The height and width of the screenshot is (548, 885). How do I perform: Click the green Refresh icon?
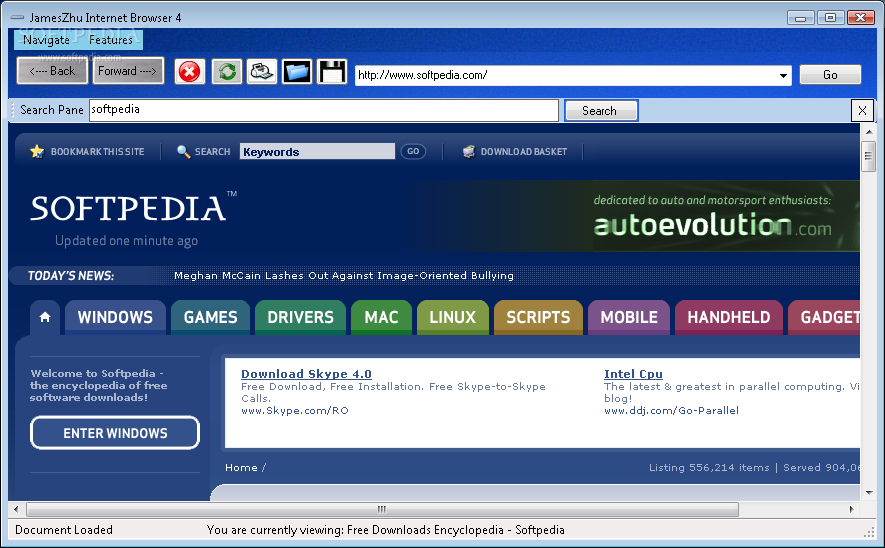pyautogui.click(x=227, y=72)
